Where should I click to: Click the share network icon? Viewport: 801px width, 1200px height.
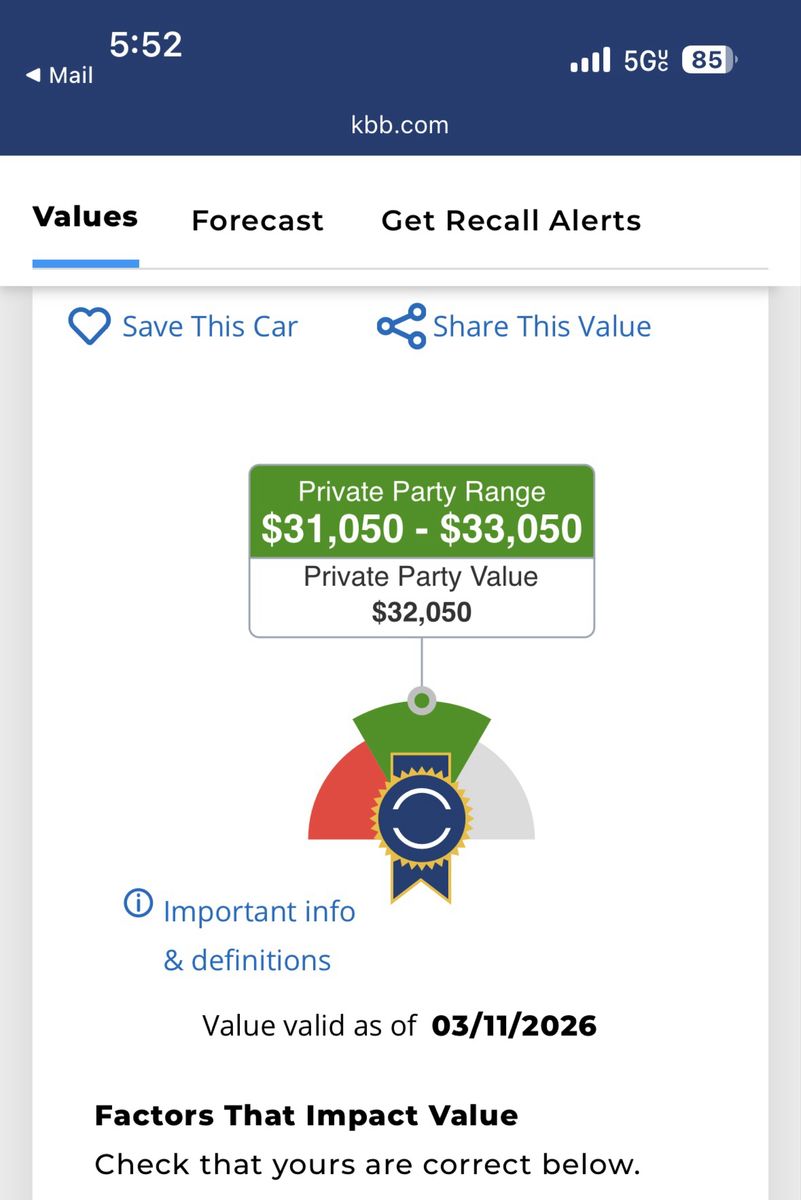tap(401, 327)
